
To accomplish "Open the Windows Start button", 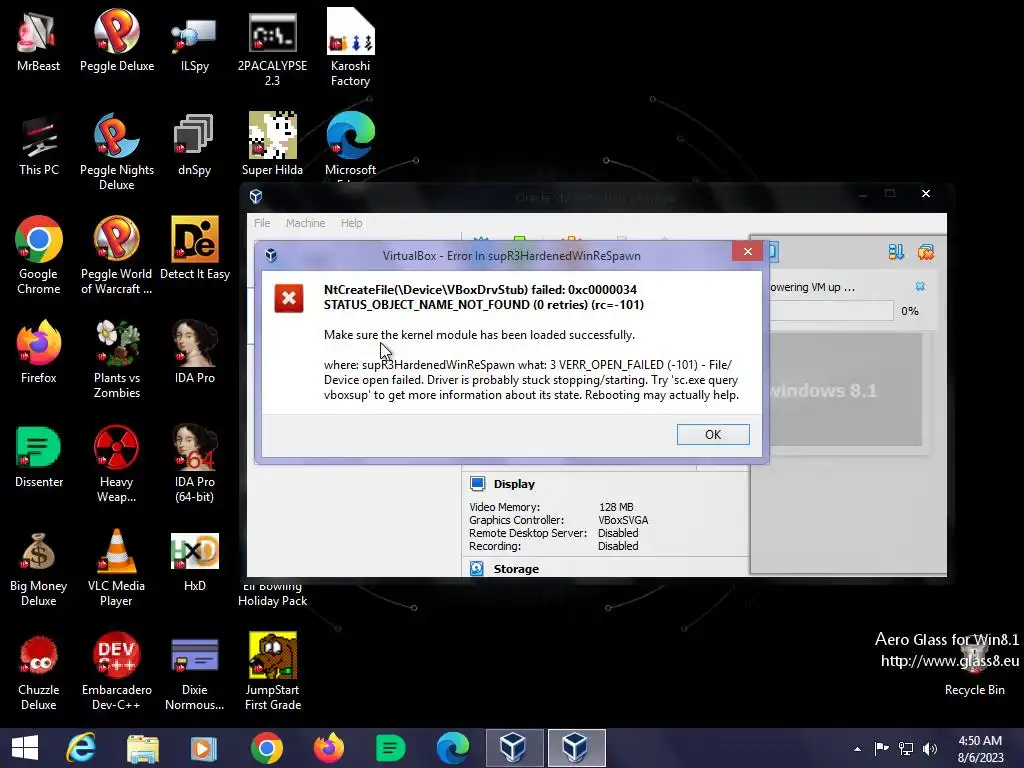I will click(25, 748).
